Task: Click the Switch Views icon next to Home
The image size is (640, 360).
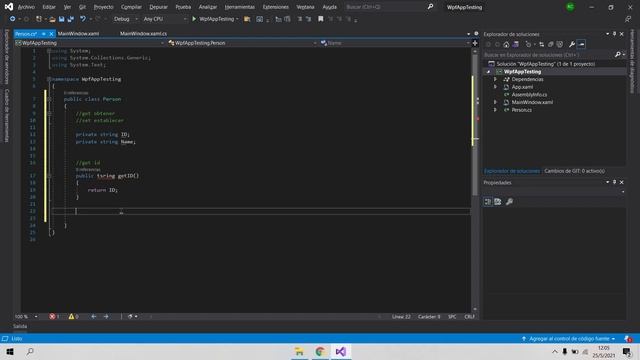Action: coord(516,44)
